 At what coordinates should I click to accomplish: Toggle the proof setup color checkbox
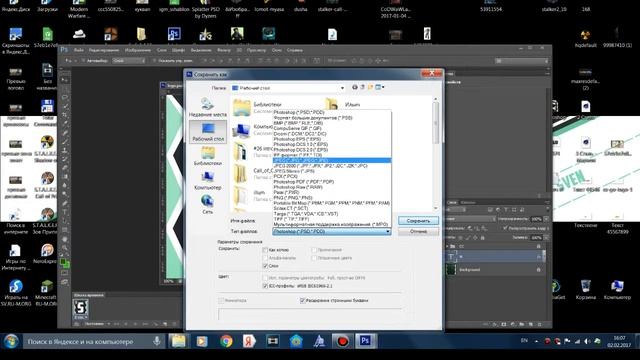click(265, 278)
